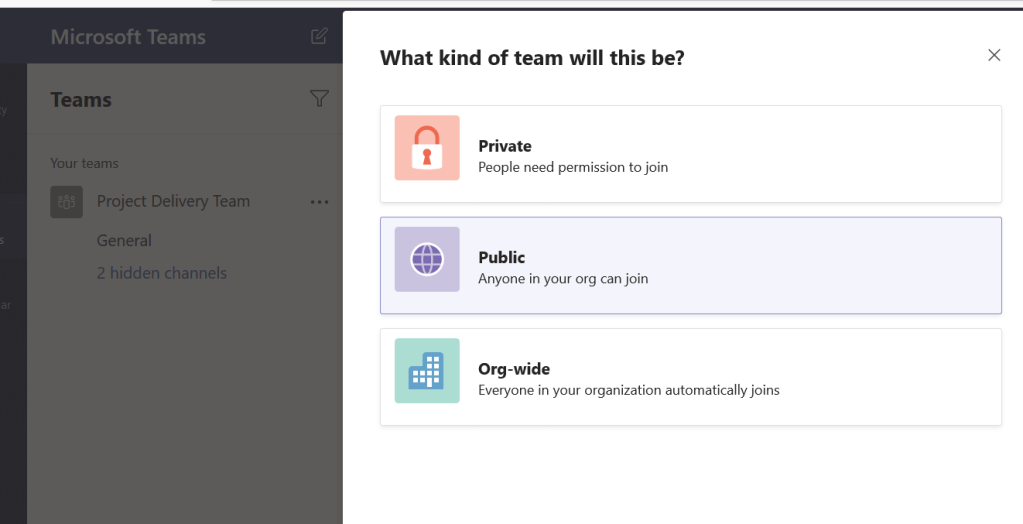1023x524 pixels.
Task: Pick the Org-wide team title
Action: point(514,369)
